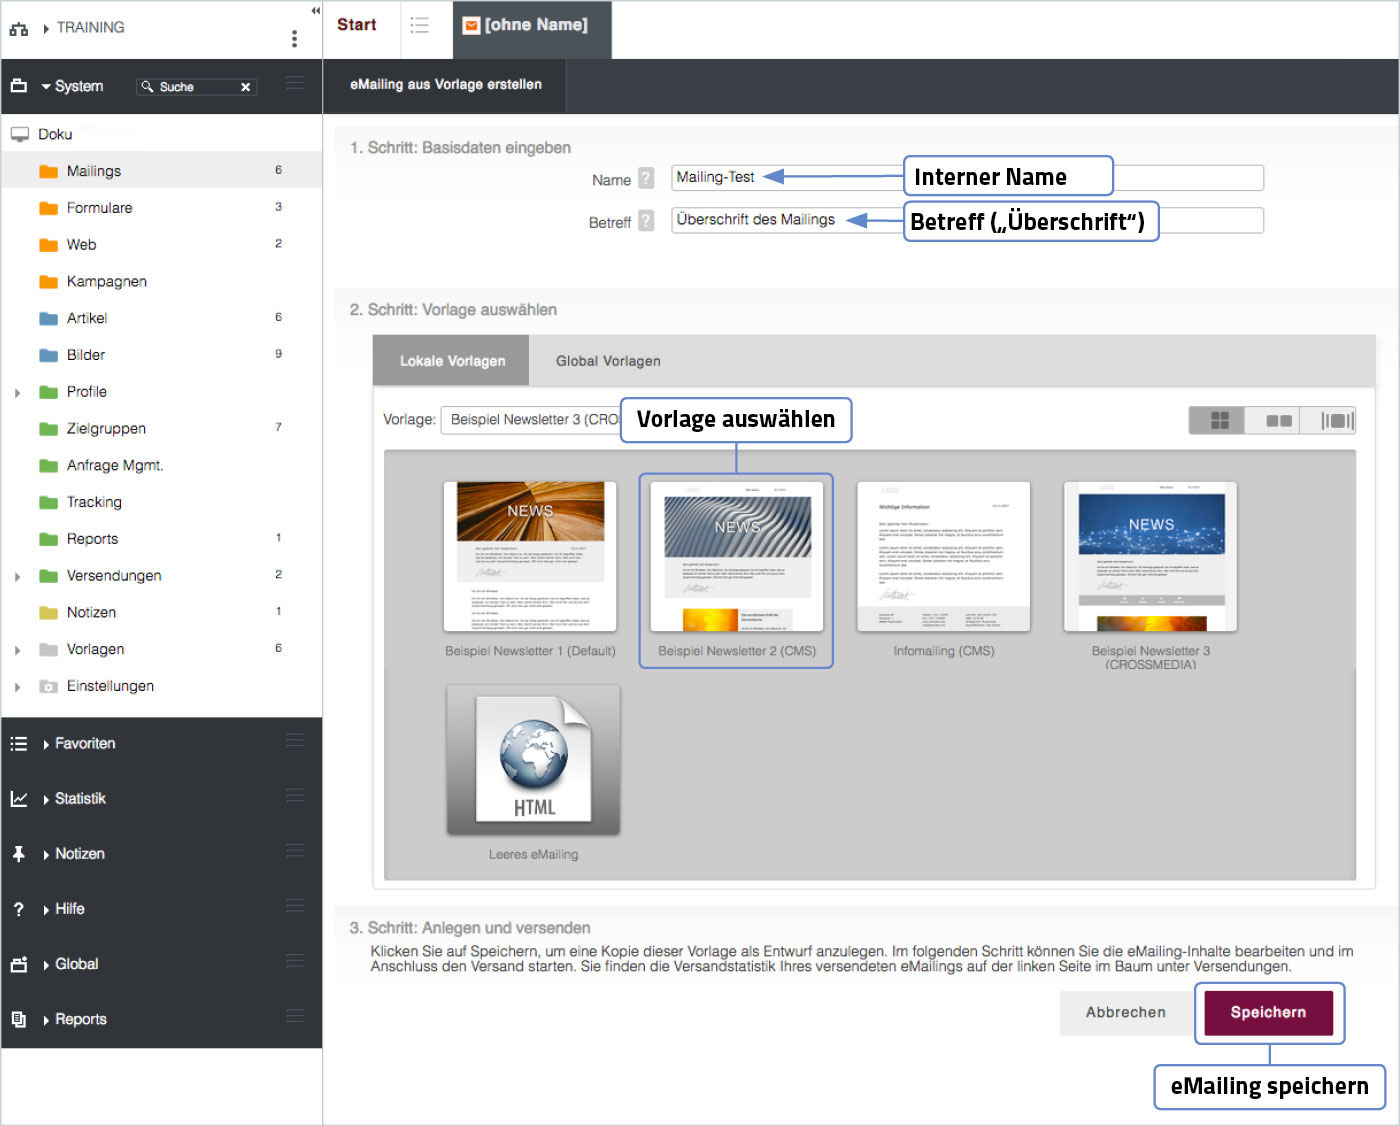Switch to large grid thumbnail view
The height and width of the screenshot is (1126, 1400).
pos(1219,420)
